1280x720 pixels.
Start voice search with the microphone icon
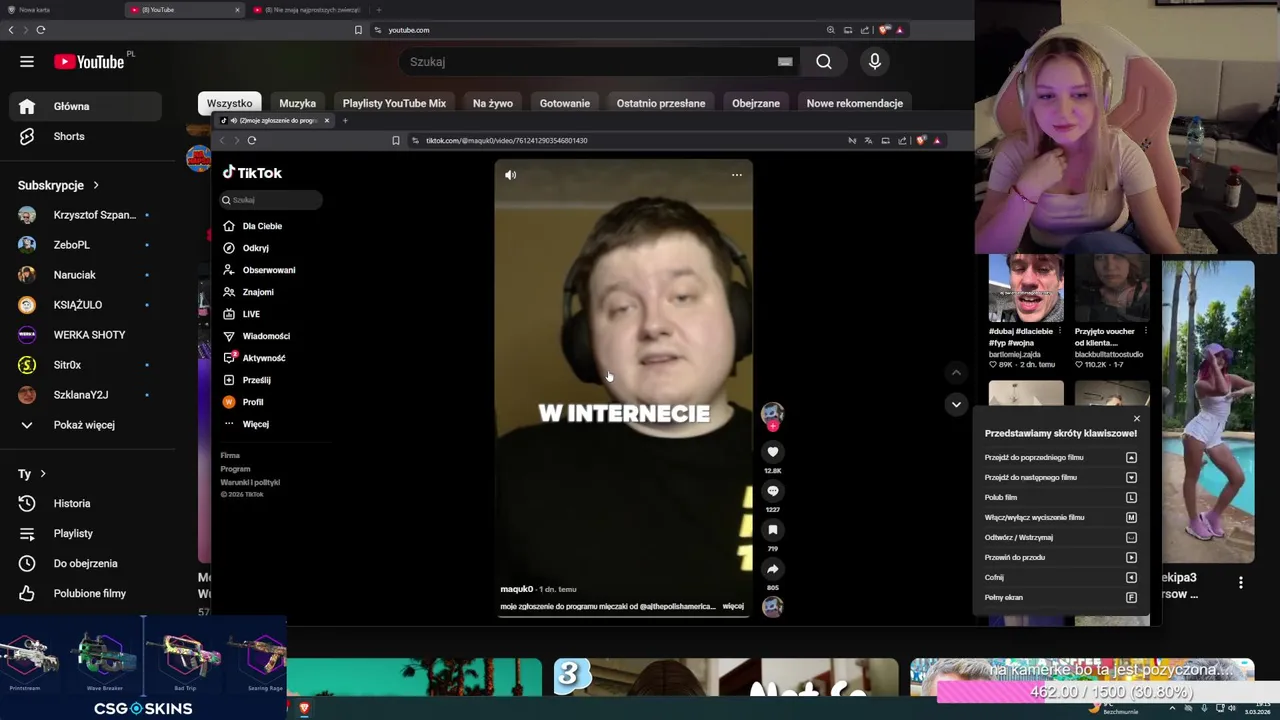[875, 62]
